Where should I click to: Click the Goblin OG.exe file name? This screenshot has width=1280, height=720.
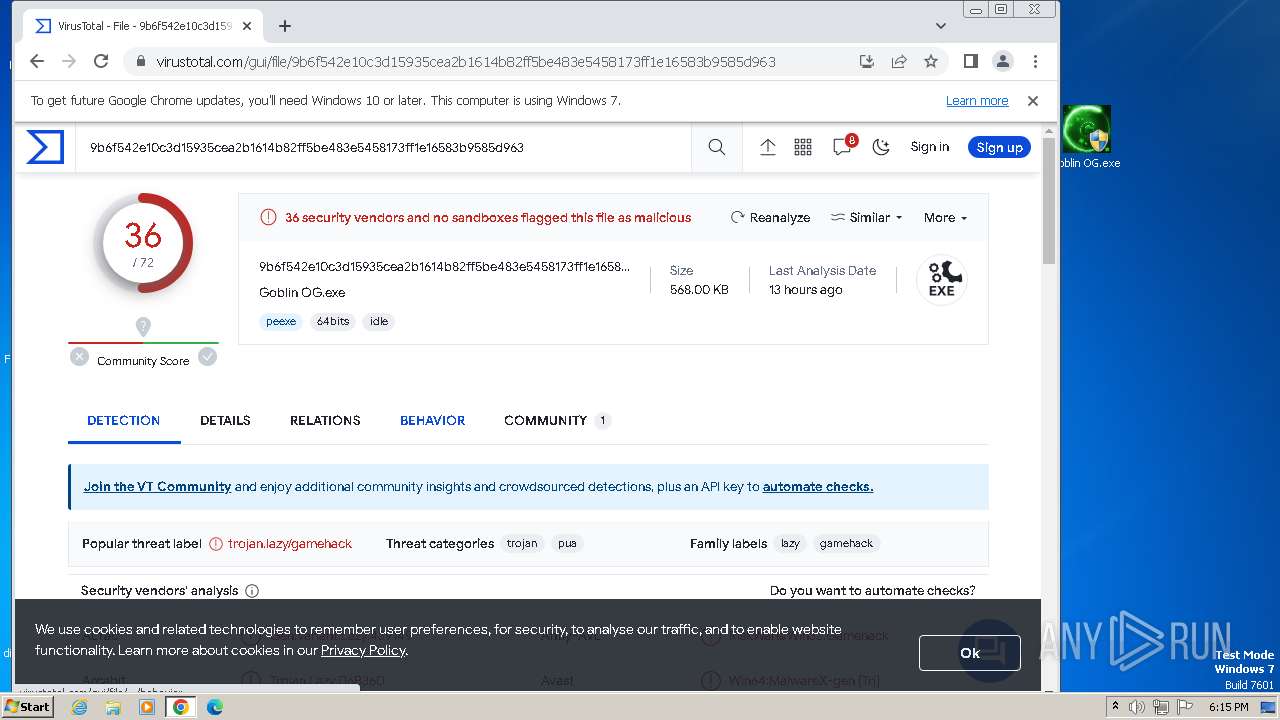coord(302,293)
